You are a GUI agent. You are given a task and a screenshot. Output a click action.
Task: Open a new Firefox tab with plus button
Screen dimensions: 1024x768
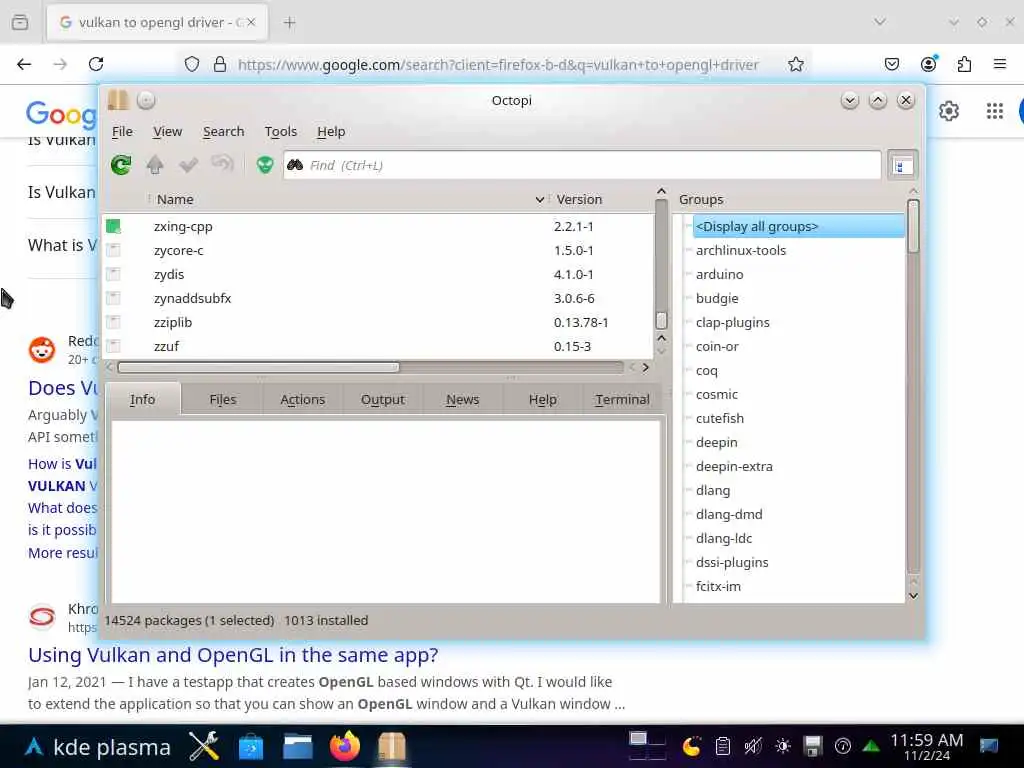(x=290, y=23)
